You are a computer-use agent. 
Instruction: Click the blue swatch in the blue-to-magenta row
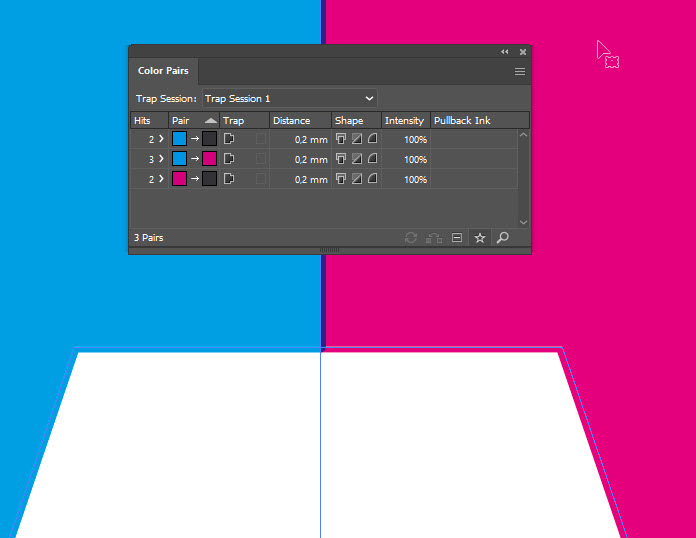coord(179,158)
